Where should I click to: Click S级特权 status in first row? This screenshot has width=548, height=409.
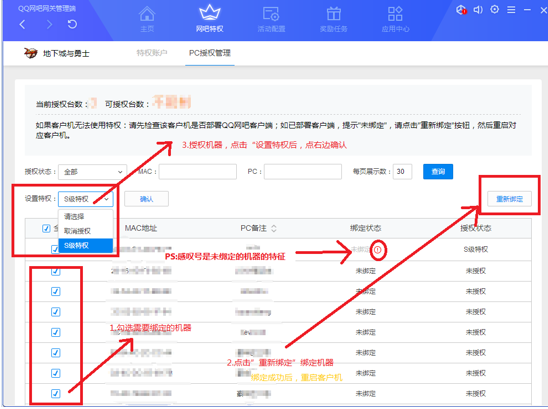pyautogui.click(x=476, y=249)
